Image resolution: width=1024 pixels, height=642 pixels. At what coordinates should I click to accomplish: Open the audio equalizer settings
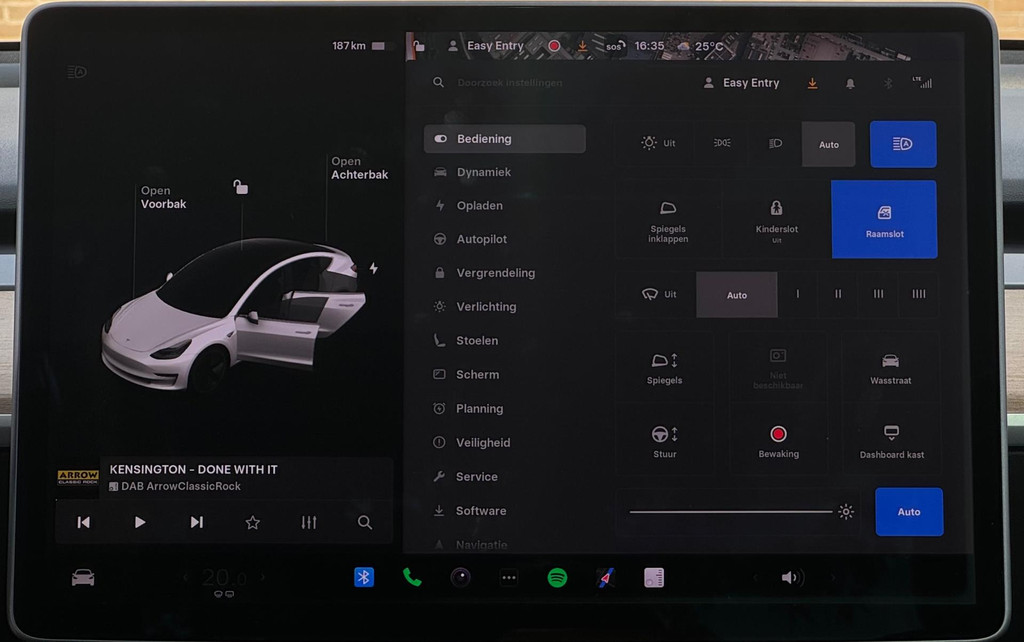pos(309,522)
